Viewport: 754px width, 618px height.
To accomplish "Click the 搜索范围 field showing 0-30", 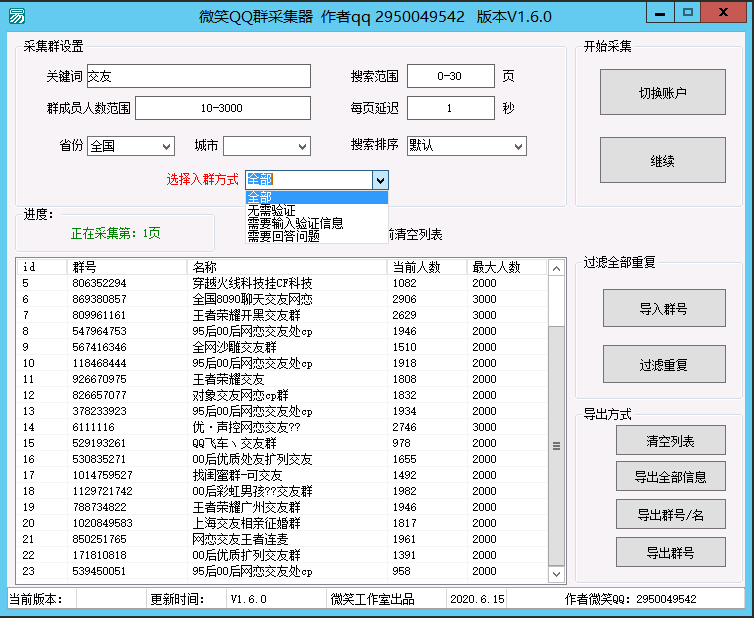I will point(451,76).
